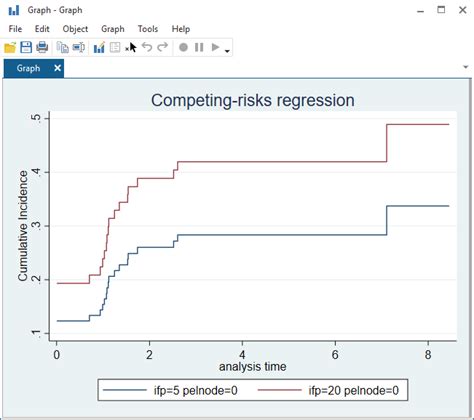Save graph using the floppy disk icon

26,47
